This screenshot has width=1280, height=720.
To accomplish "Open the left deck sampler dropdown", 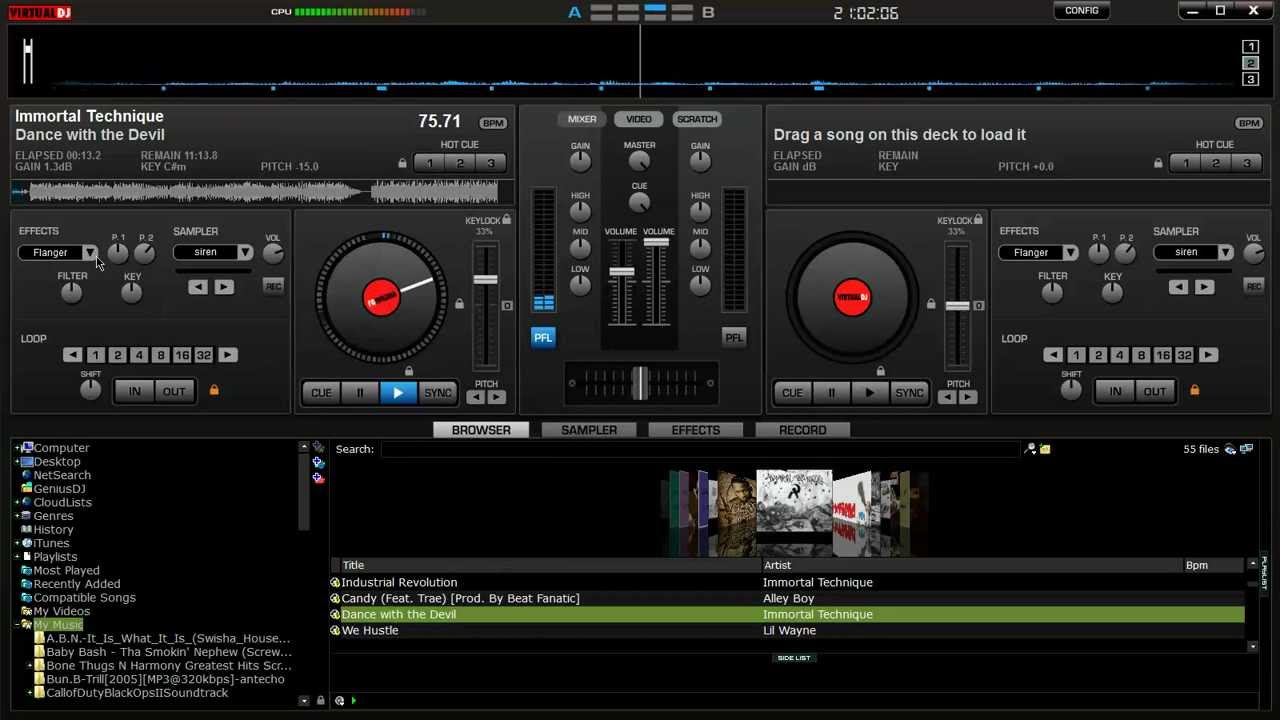I will click(x=245, y=253).
